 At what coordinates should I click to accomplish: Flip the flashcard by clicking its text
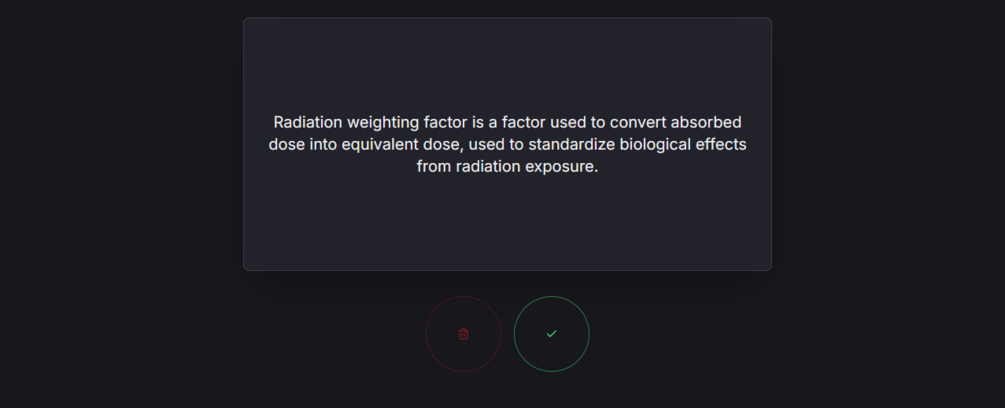tap(507, 144)
